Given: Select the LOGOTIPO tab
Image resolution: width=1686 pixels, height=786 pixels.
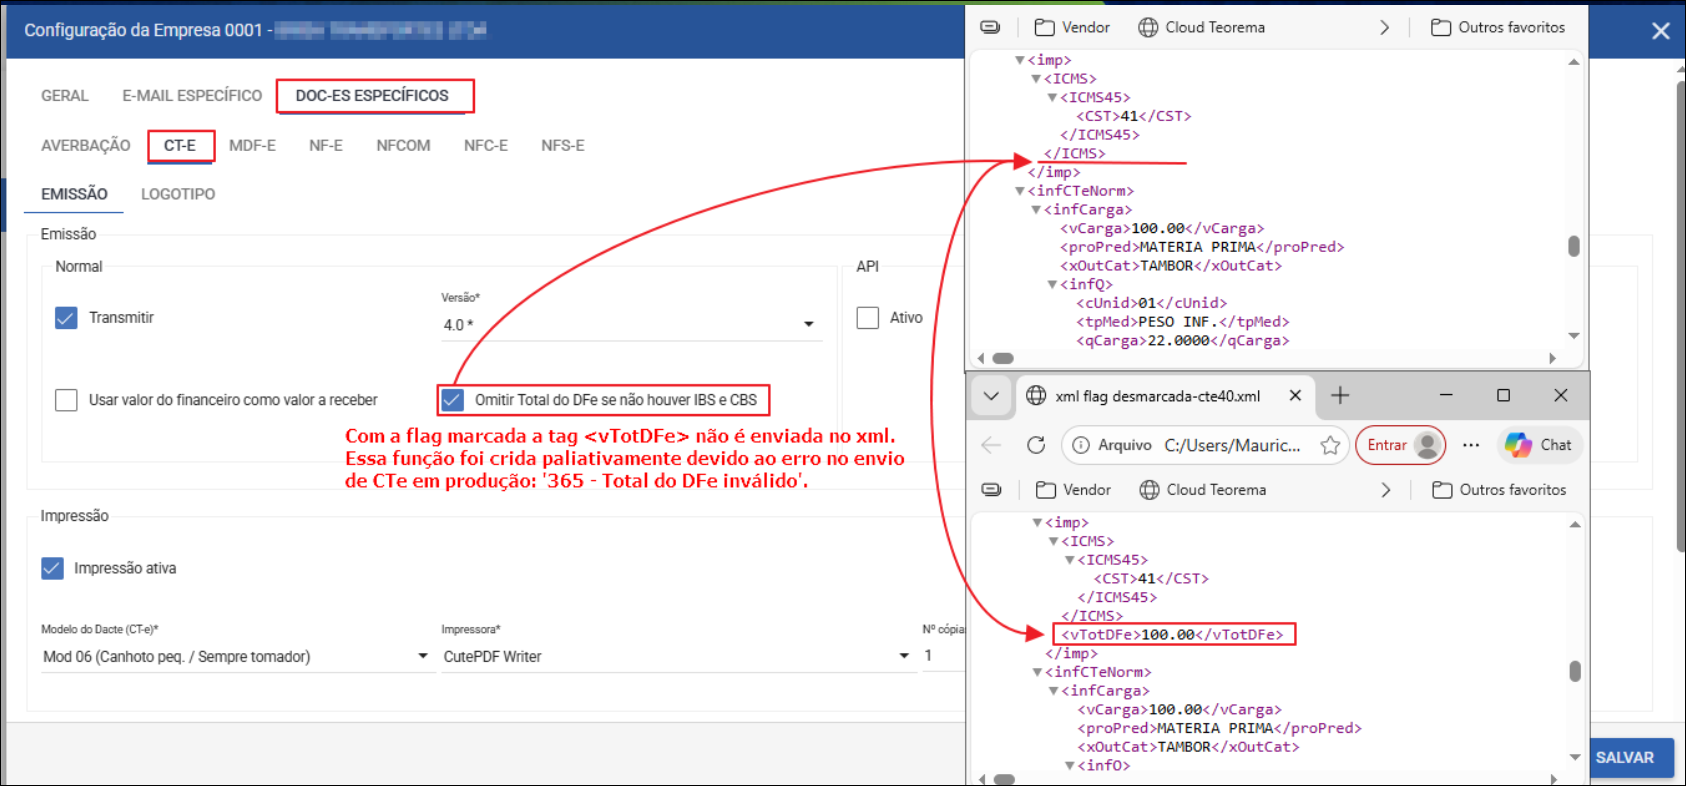Looking at the screenshot, I should (178, 194).
